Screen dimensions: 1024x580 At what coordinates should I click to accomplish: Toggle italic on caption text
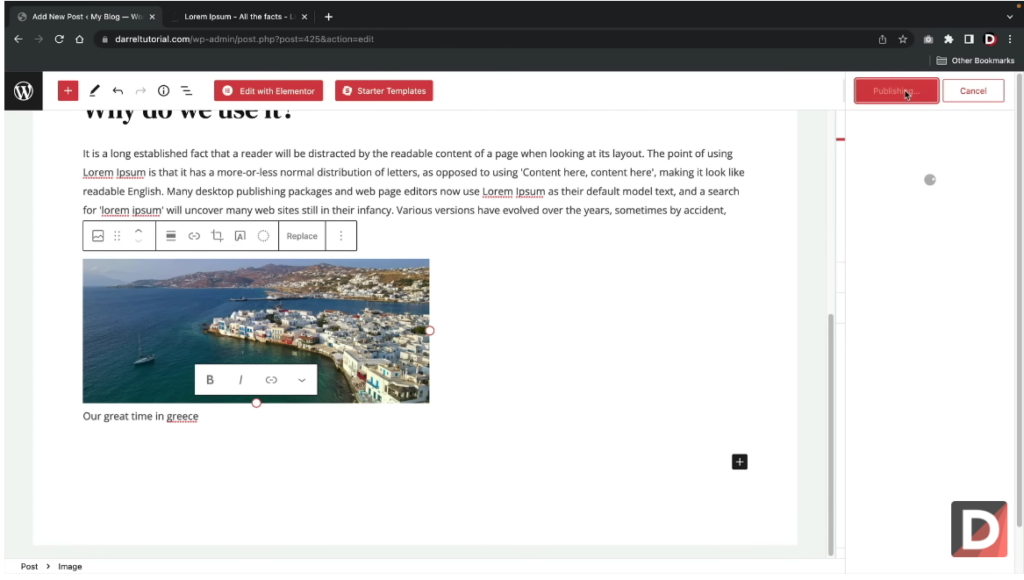(x=240, y=379)
